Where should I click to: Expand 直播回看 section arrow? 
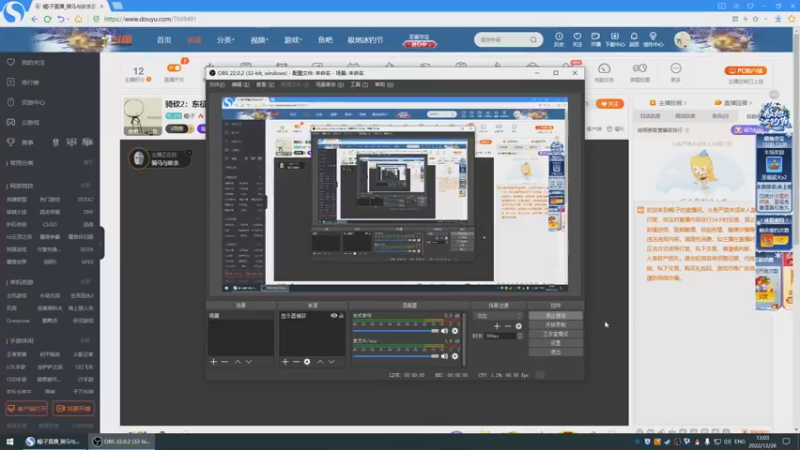[x=750, y=103]
